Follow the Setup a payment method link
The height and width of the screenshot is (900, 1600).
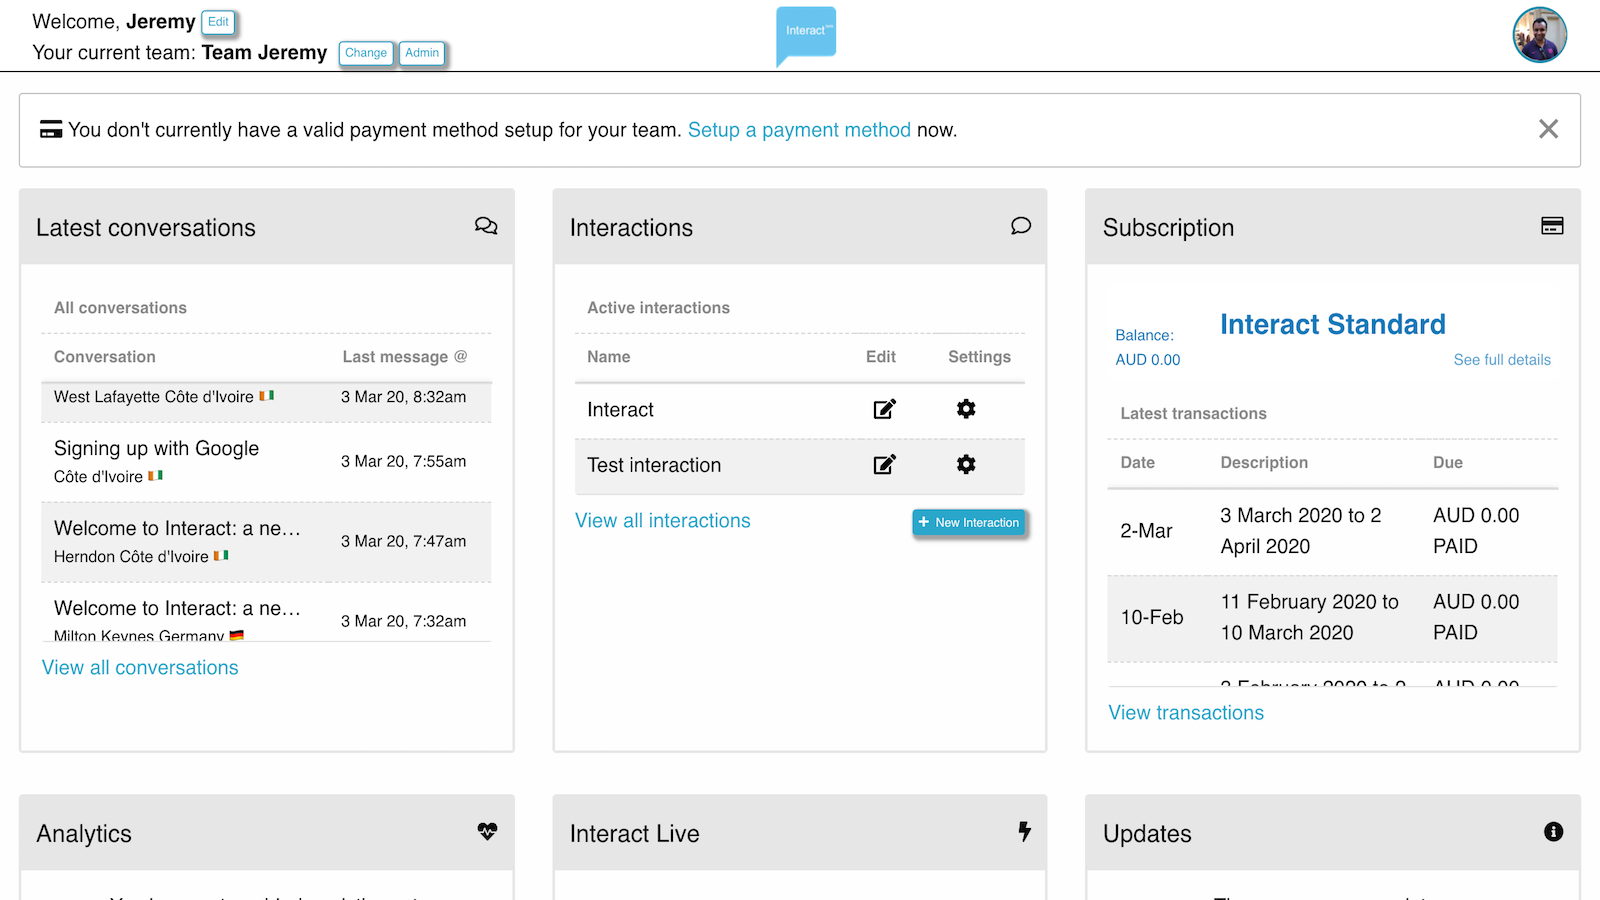[799, 130]
